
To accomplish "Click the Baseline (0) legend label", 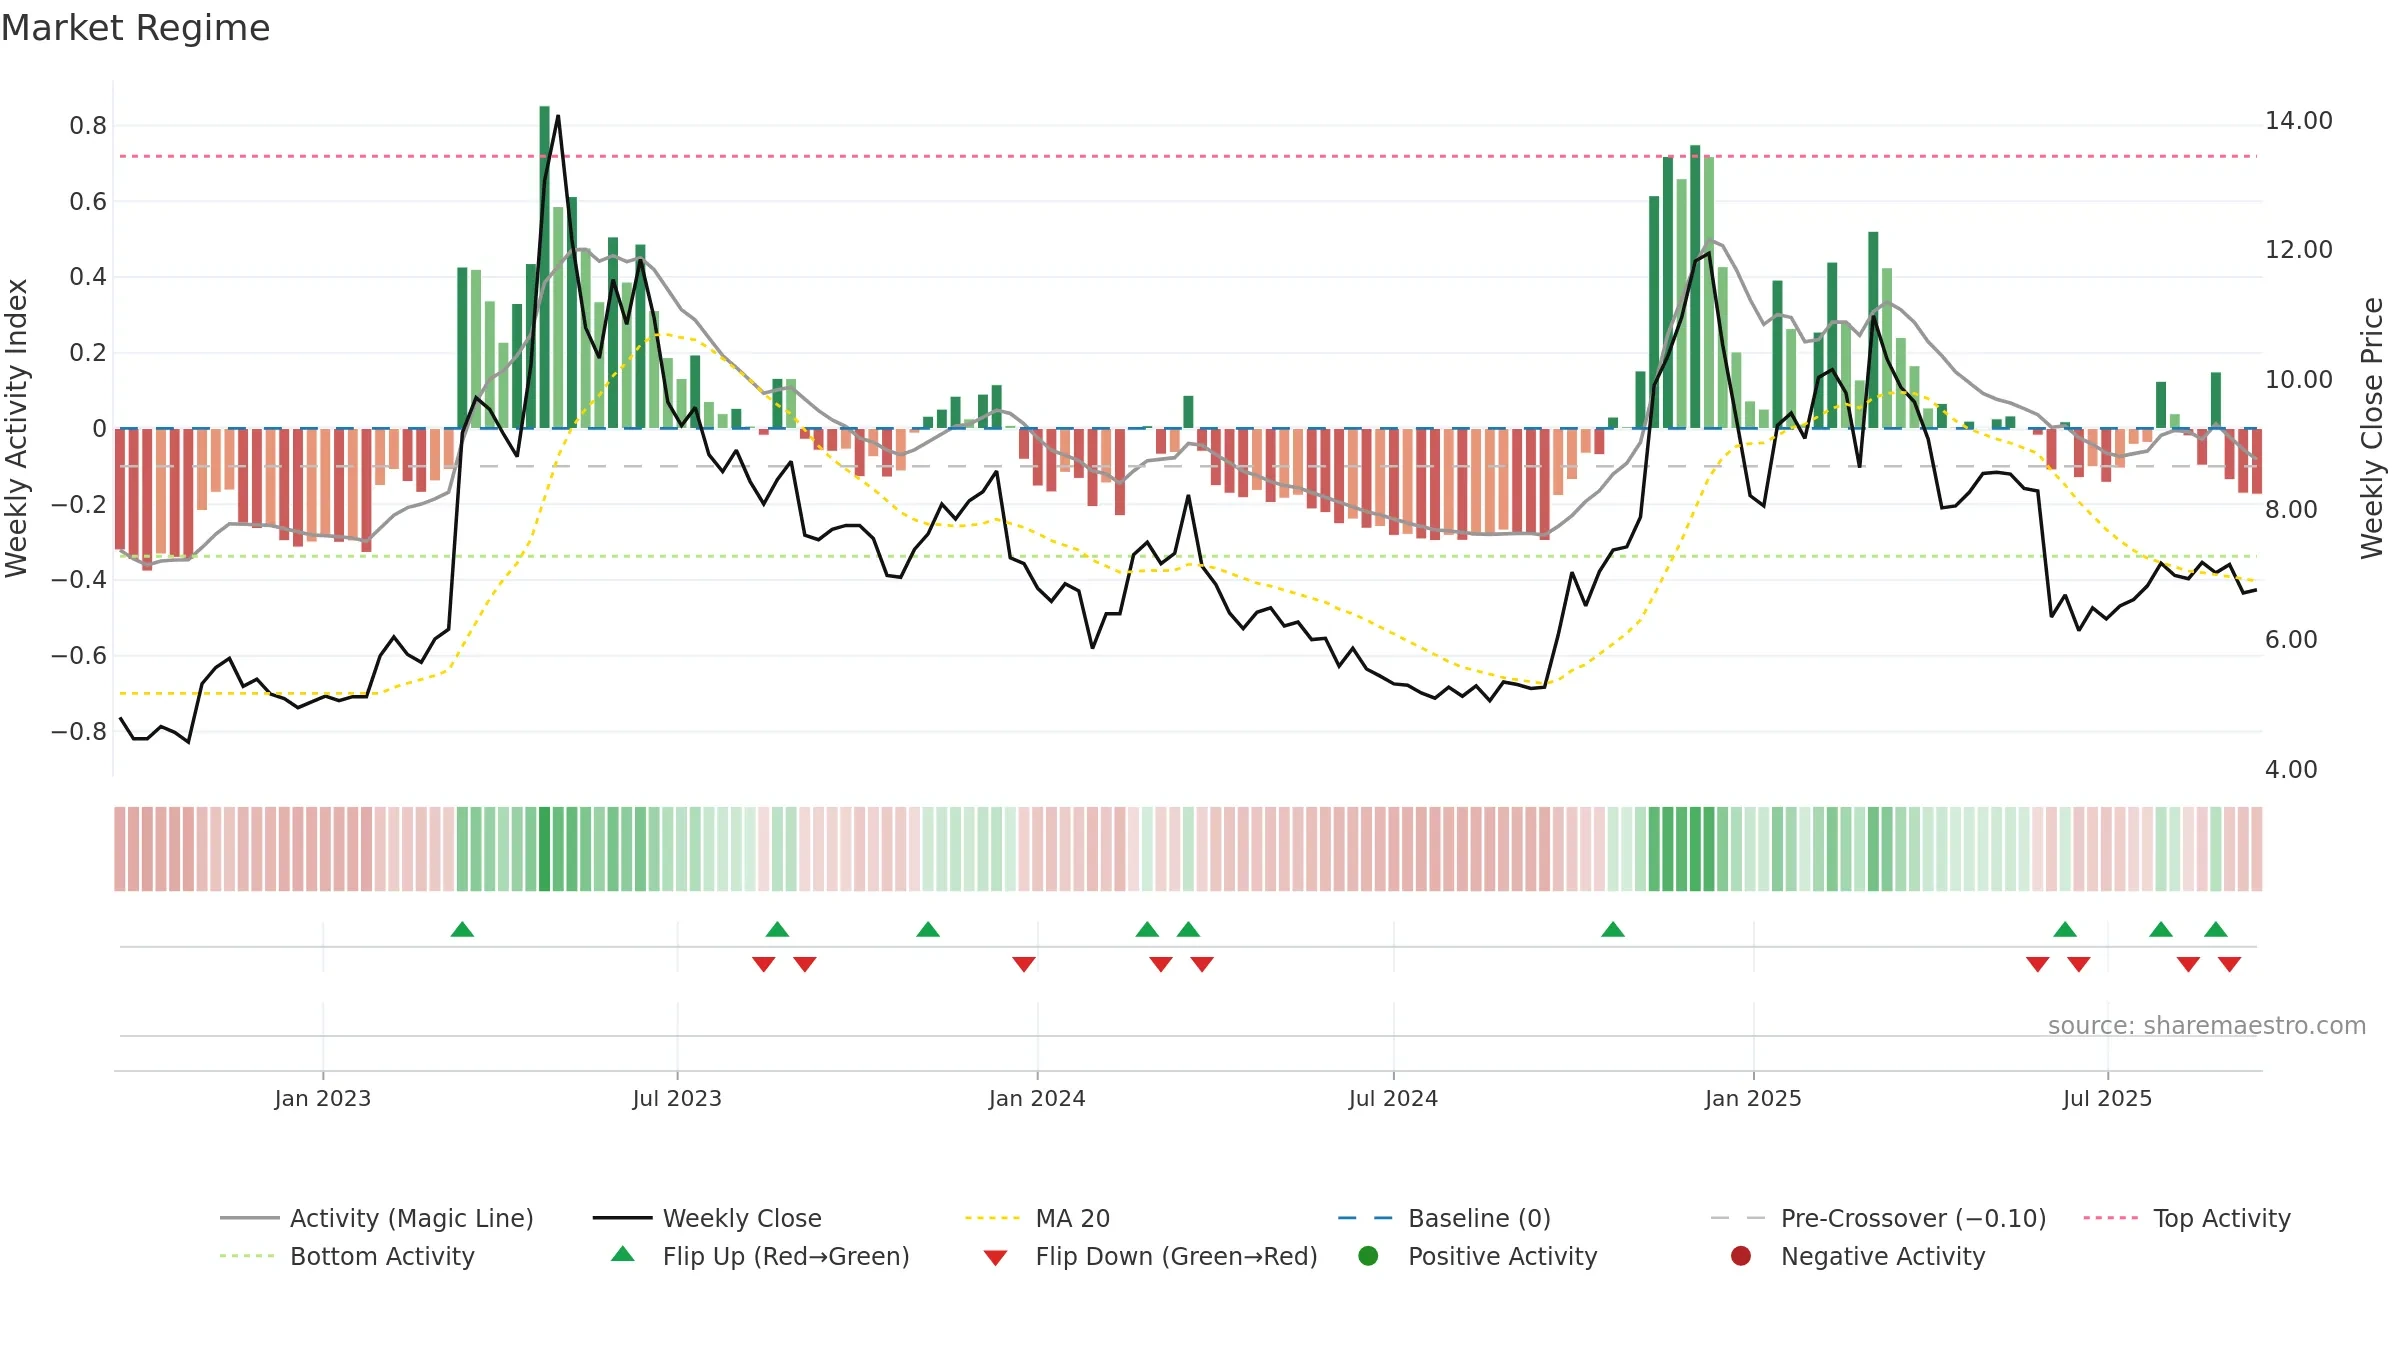I will click(x=1479, y=1218).
